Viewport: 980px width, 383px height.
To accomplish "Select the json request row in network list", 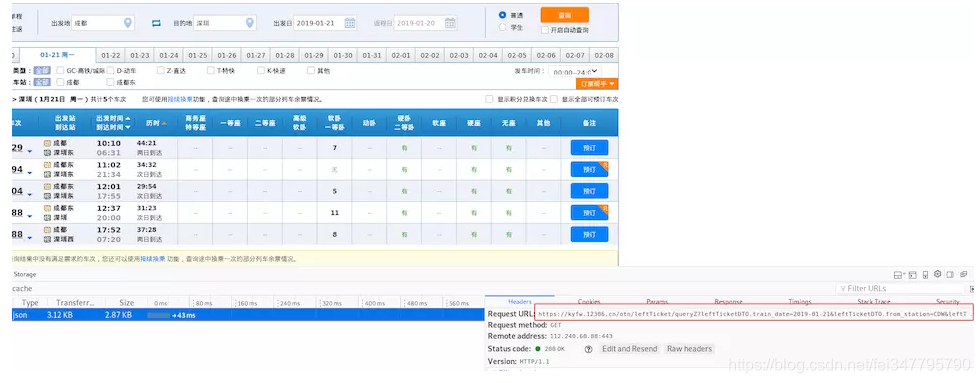I will (x=248, y=315).
